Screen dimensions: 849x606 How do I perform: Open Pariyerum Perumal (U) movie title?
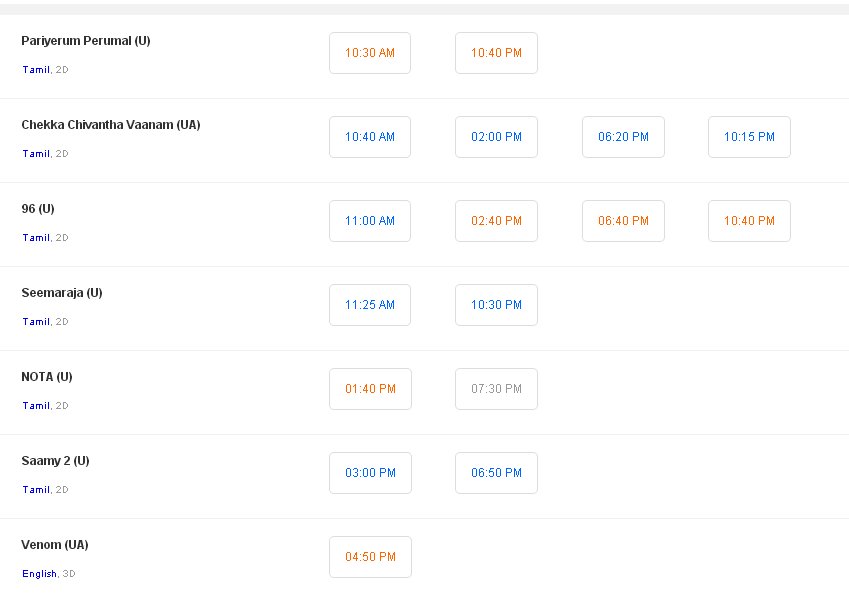point(86,41)
